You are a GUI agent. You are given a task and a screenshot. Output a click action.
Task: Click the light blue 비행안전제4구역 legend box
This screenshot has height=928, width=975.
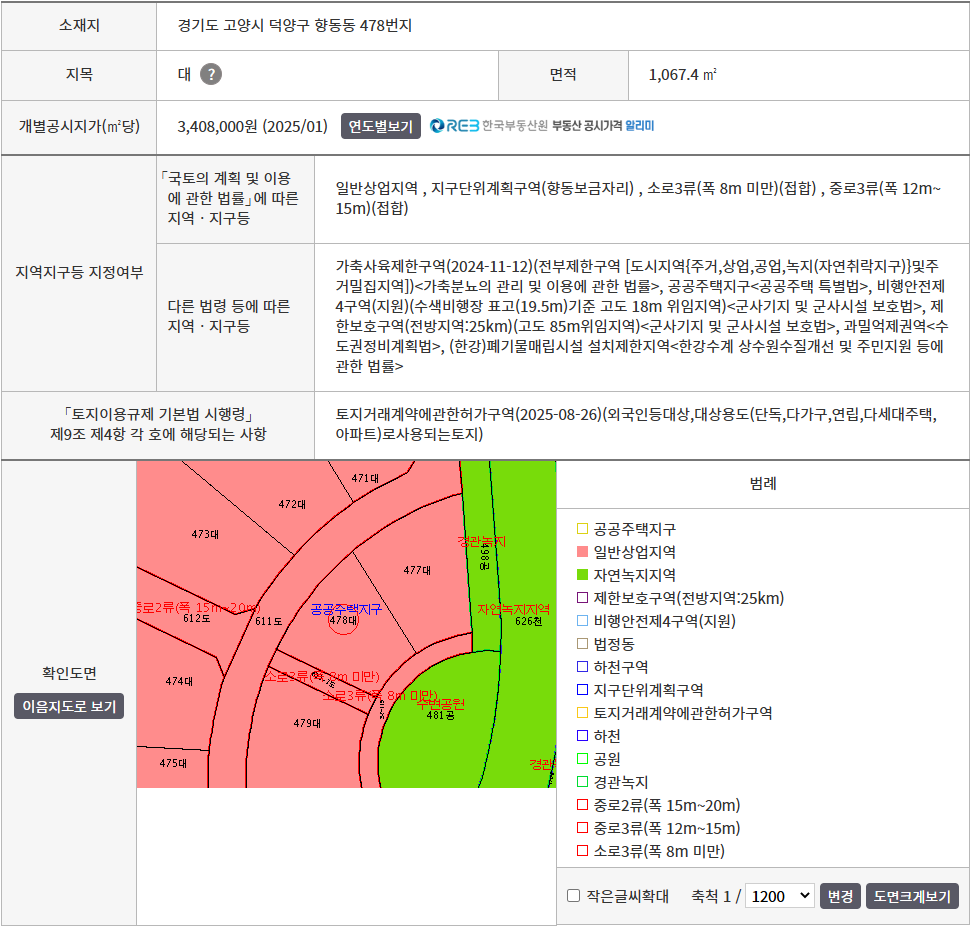pos(583,621)
